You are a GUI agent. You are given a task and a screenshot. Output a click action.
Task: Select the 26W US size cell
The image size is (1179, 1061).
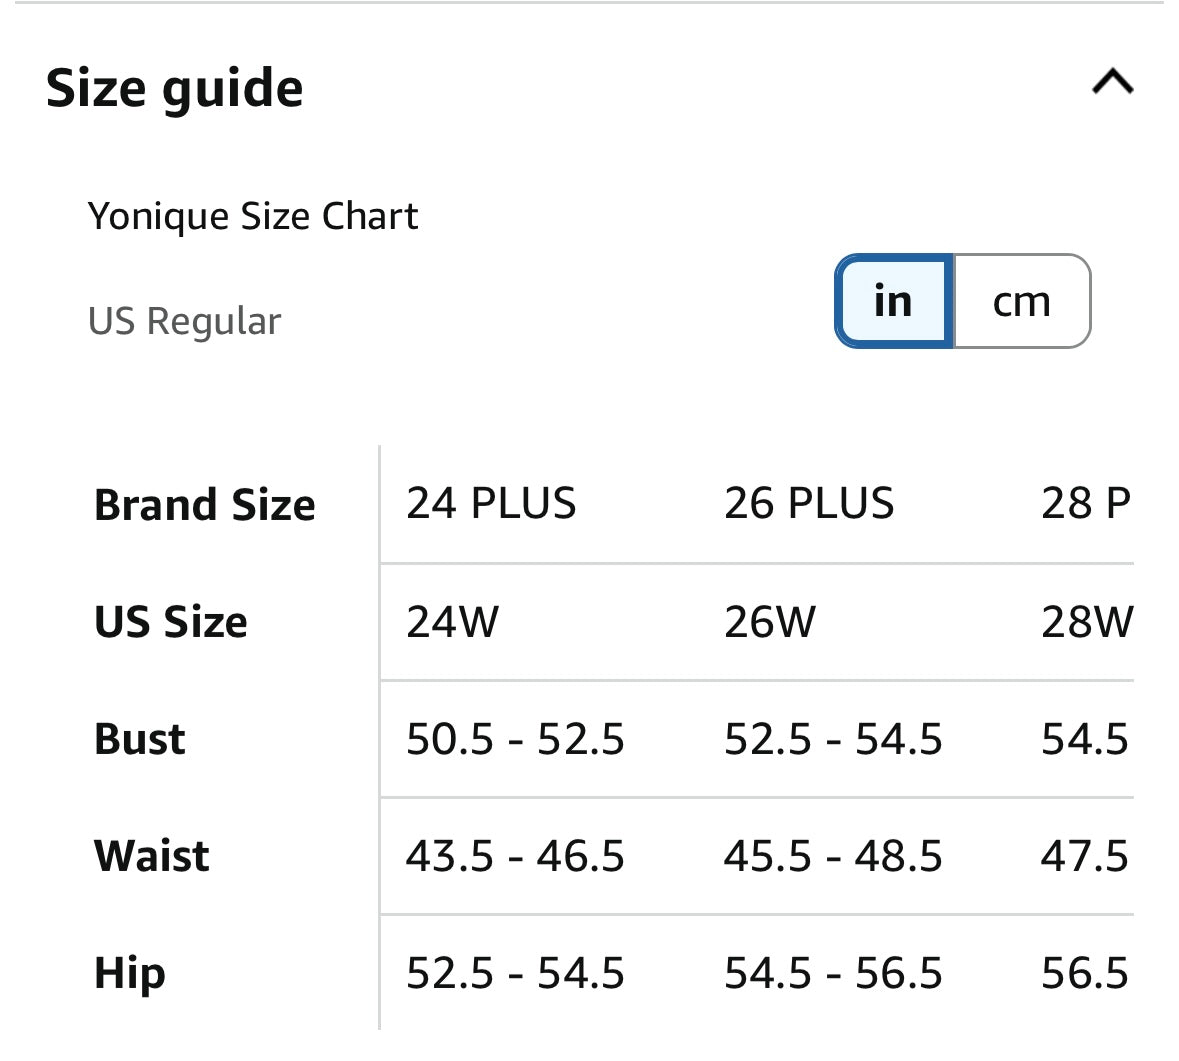tap(770, 622)
